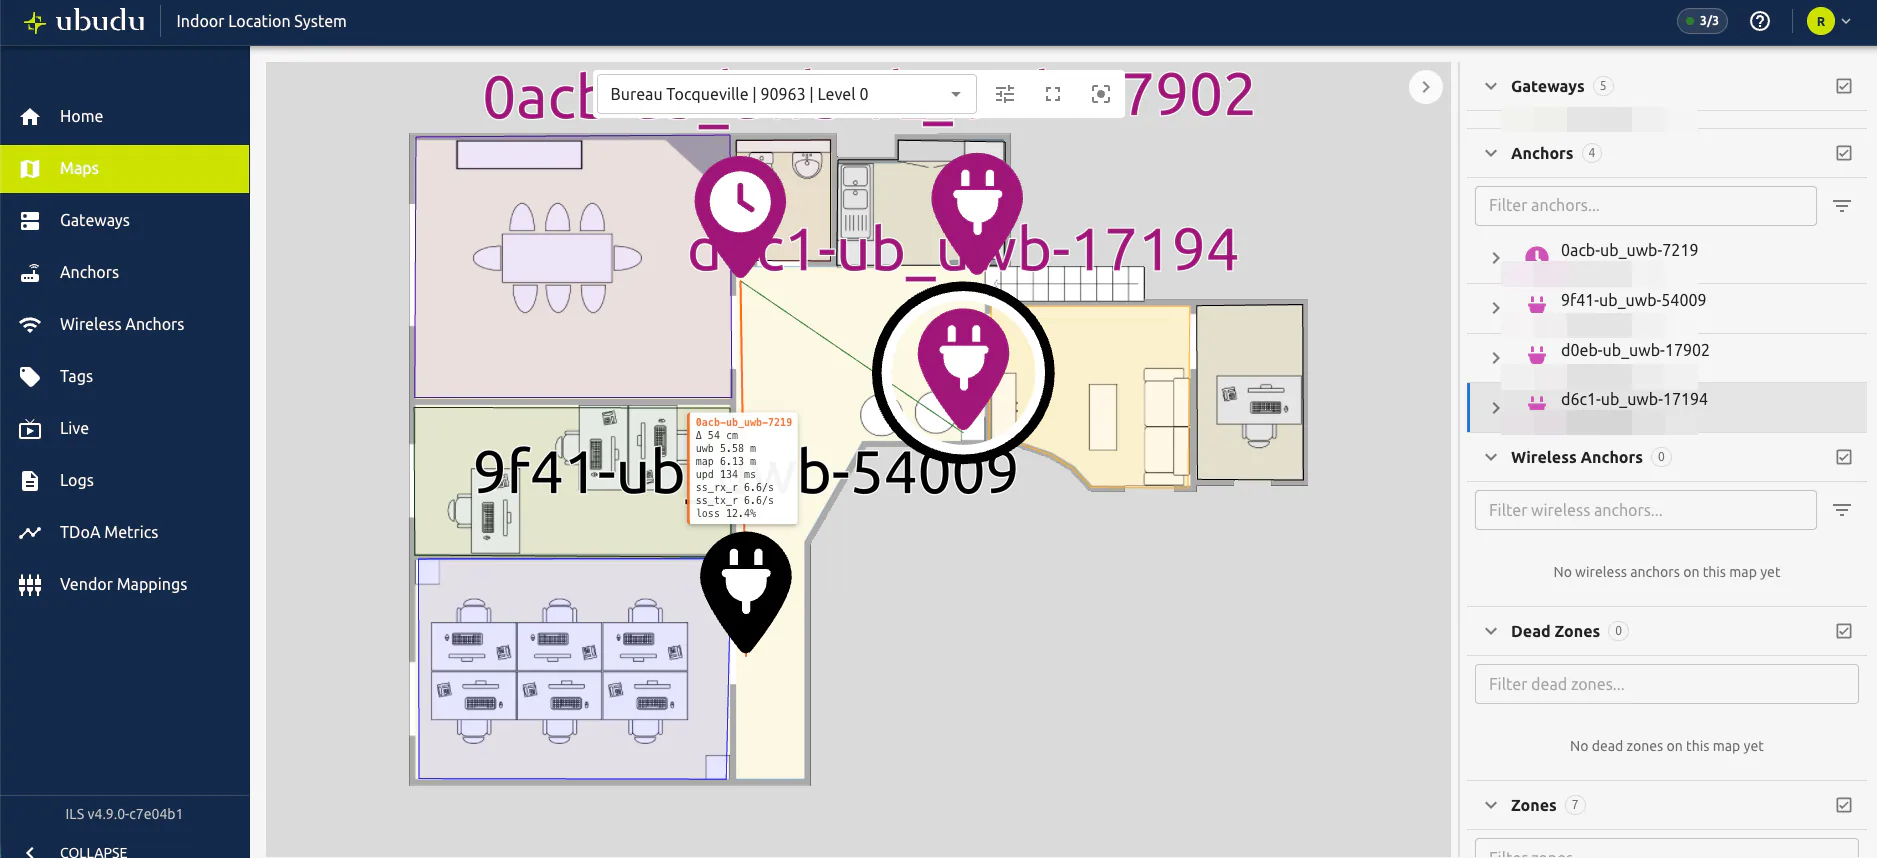
Task: Open Tags page in sidebar
Action: coord(125,376)
